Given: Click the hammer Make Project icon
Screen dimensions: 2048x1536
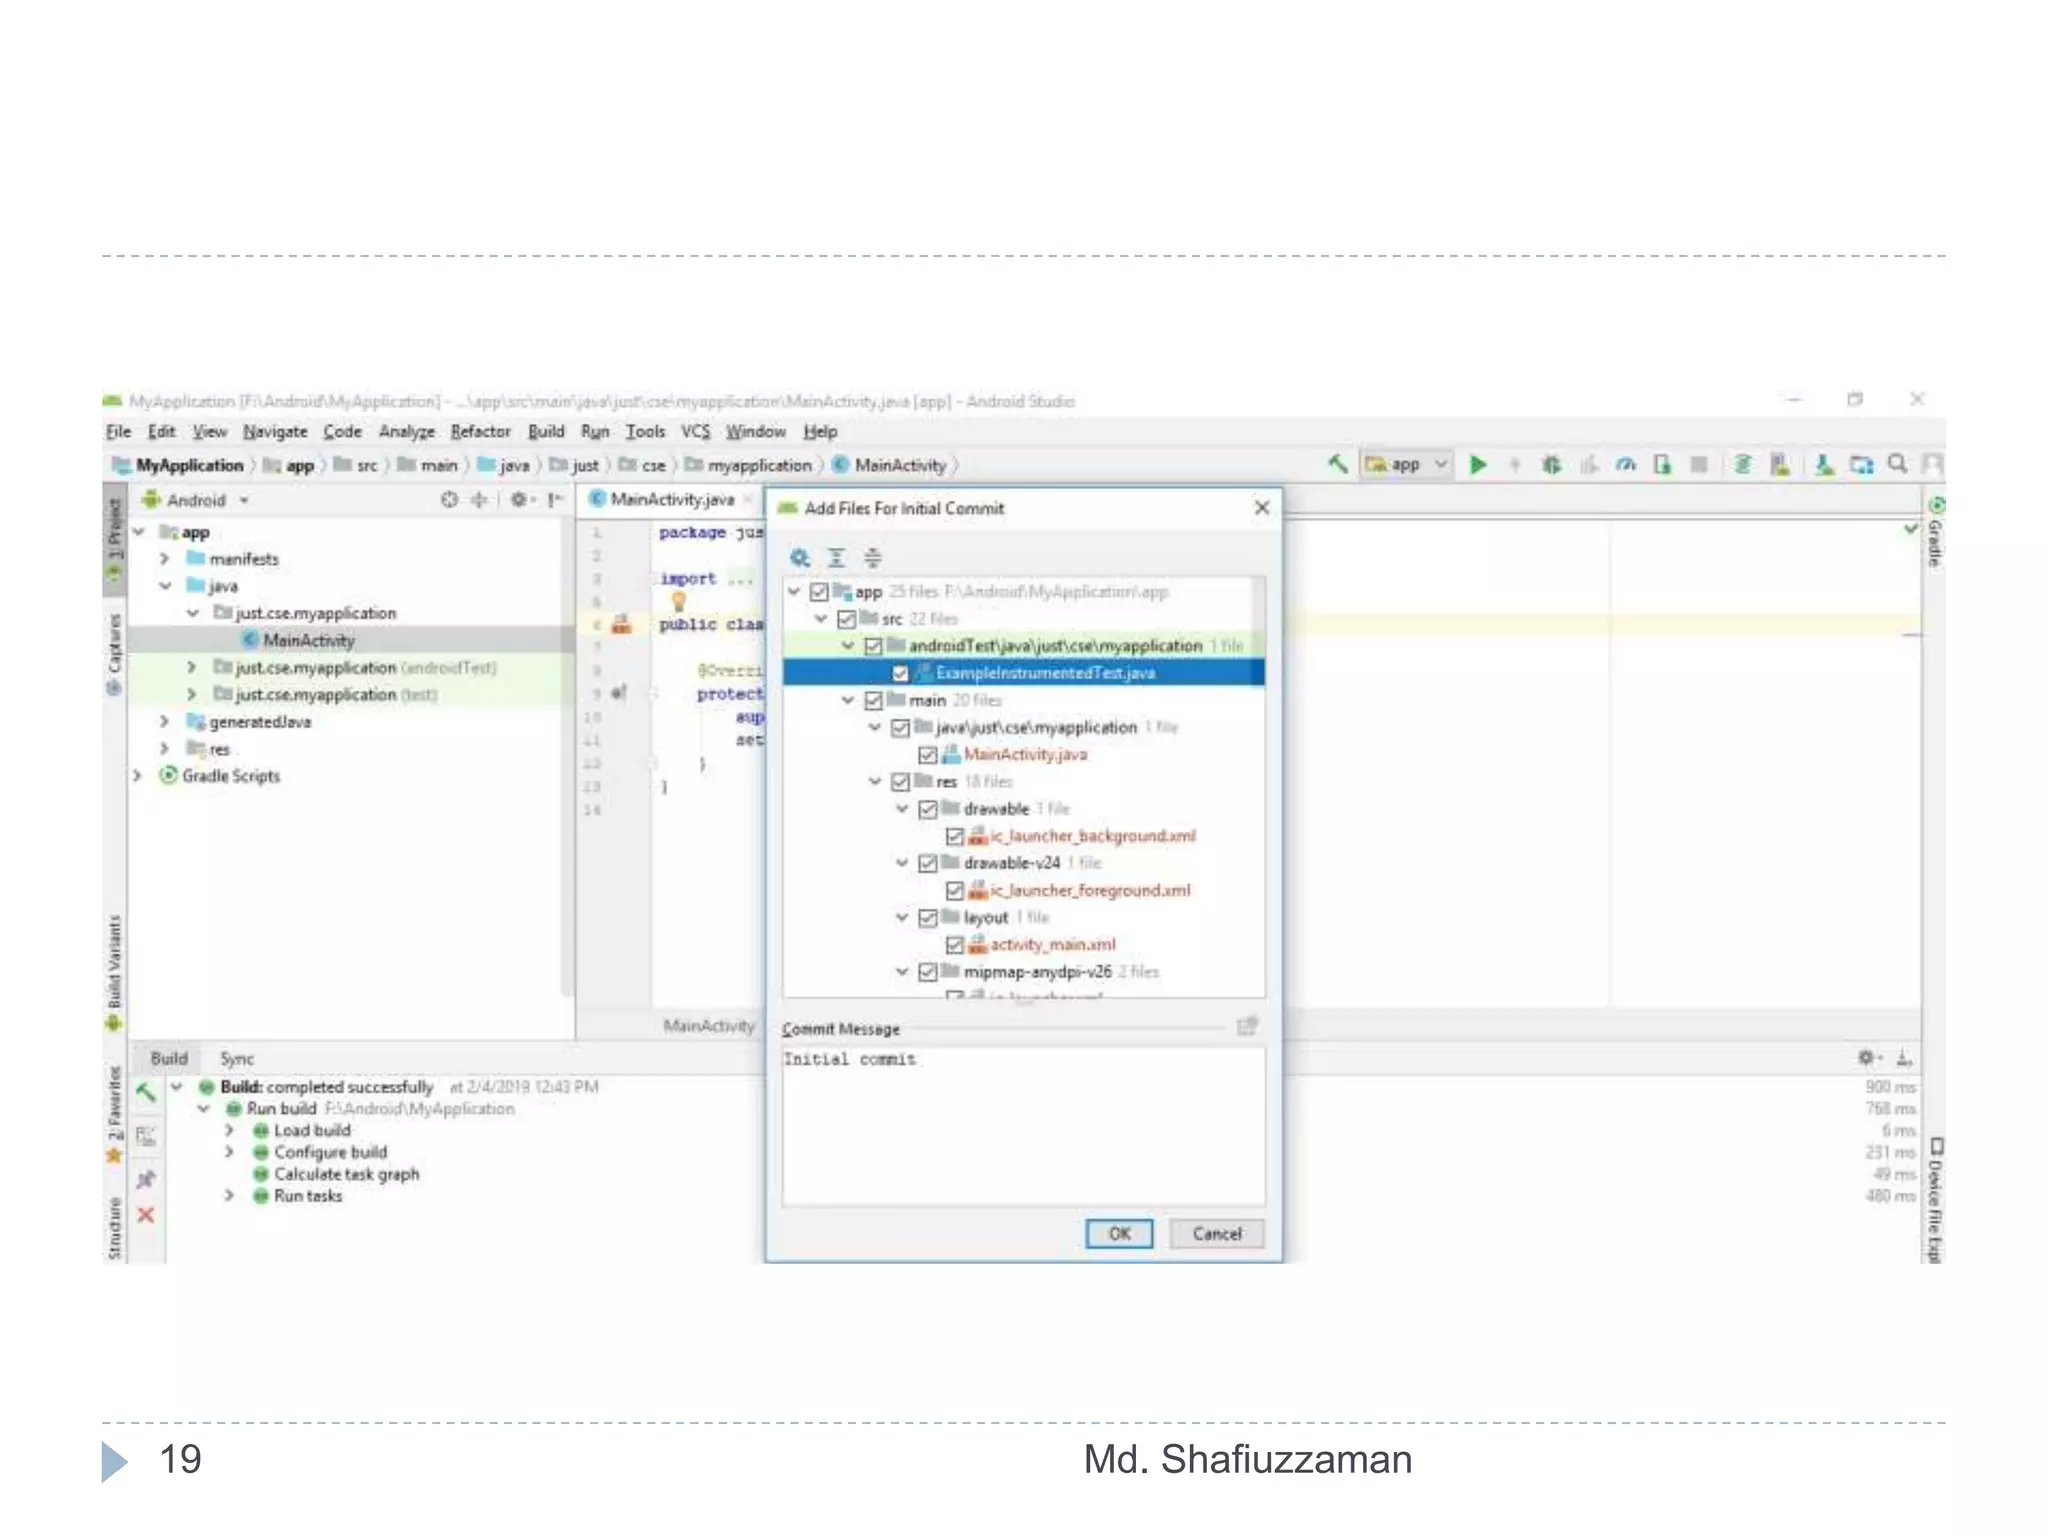Looking at the screenshot, I should click(1337, 464).
